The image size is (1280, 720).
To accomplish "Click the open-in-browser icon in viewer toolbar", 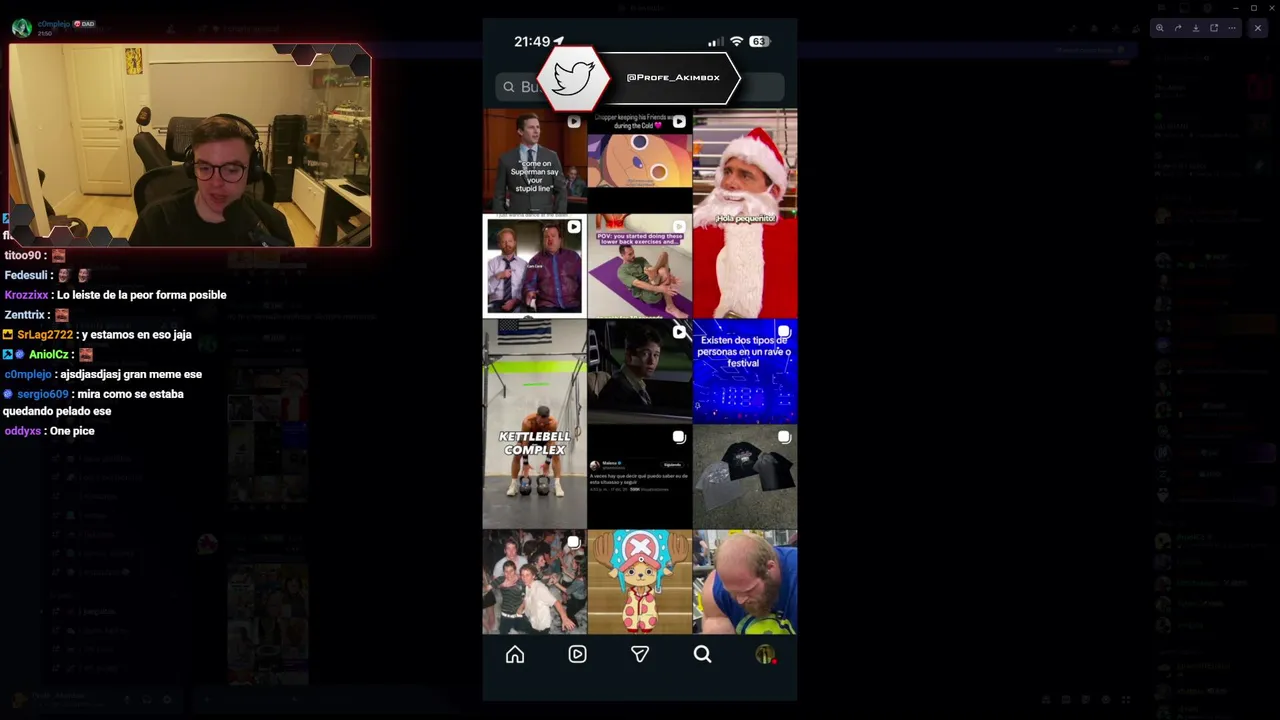I will click(1214, 28).
